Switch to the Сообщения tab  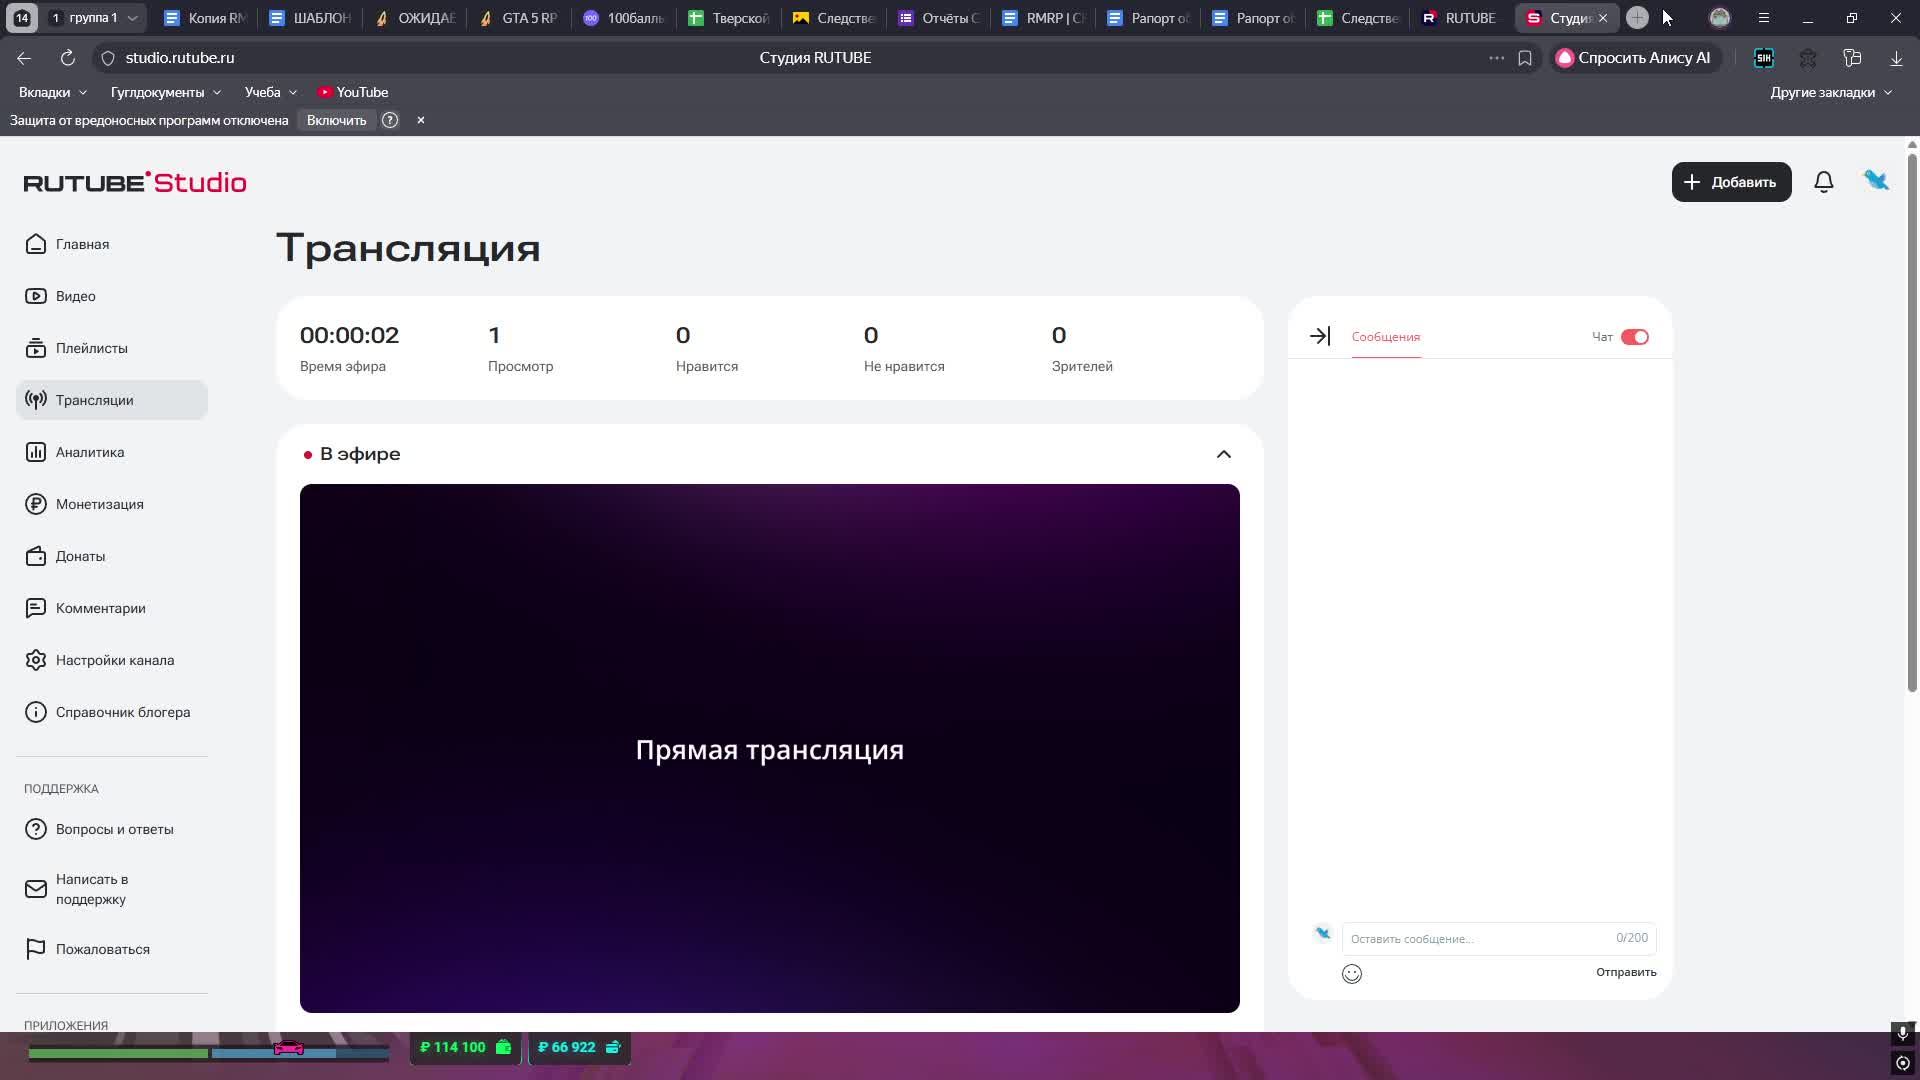click(x=1385, y=337)
